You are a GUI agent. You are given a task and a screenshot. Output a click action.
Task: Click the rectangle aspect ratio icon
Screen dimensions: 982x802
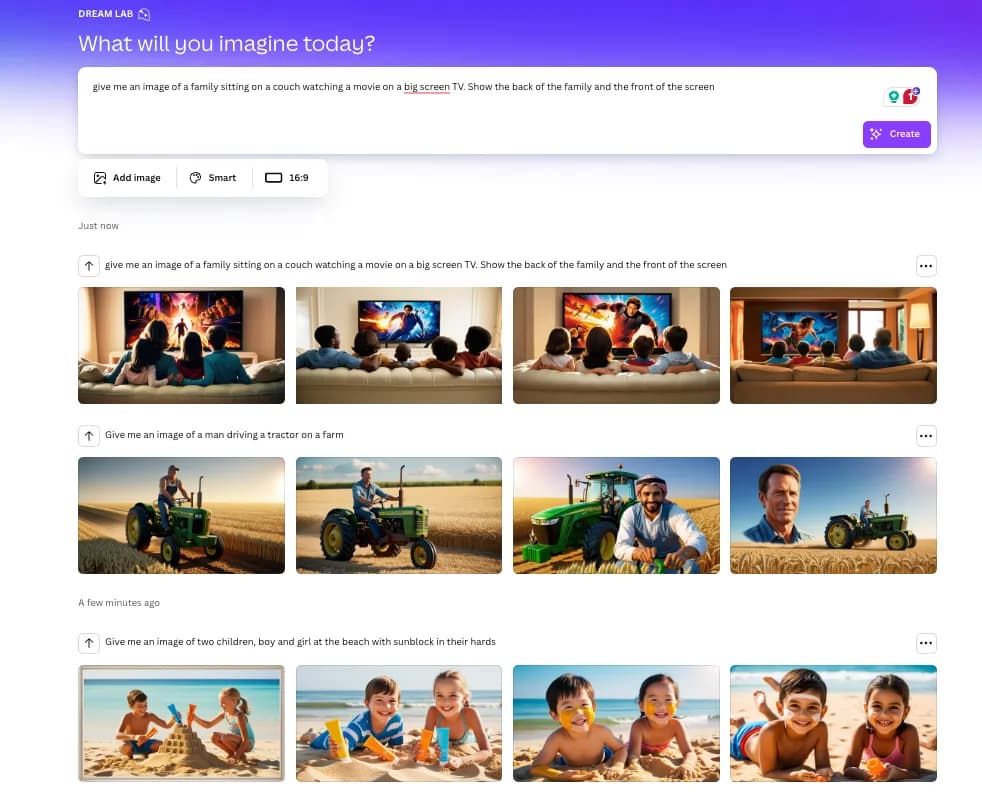[274, 178]
